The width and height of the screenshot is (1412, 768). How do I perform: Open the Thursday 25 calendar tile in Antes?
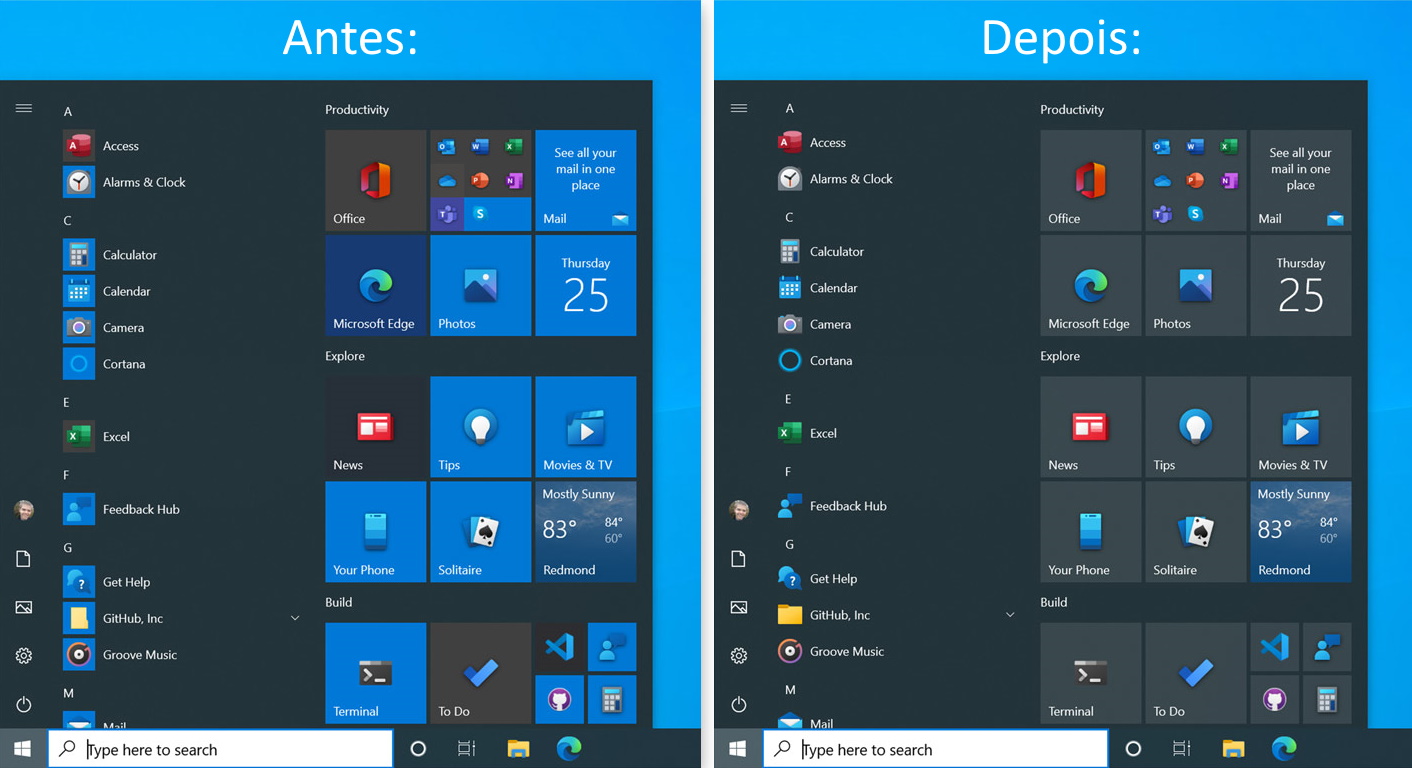586,286
